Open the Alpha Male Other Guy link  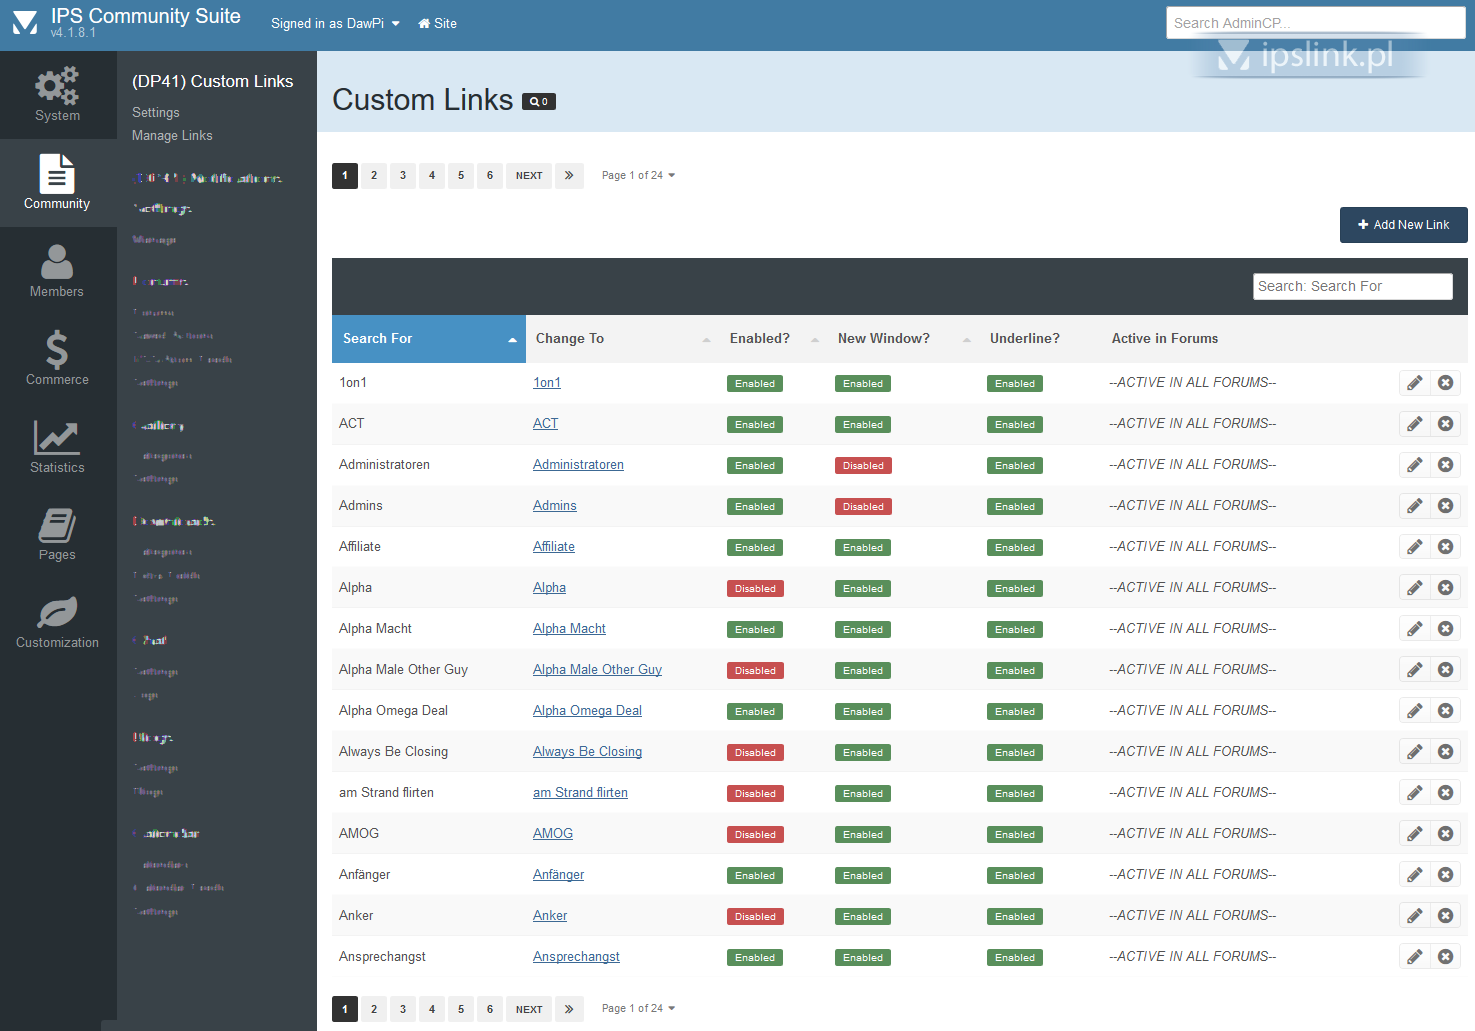pyautogui.click(x=597, y=670)
